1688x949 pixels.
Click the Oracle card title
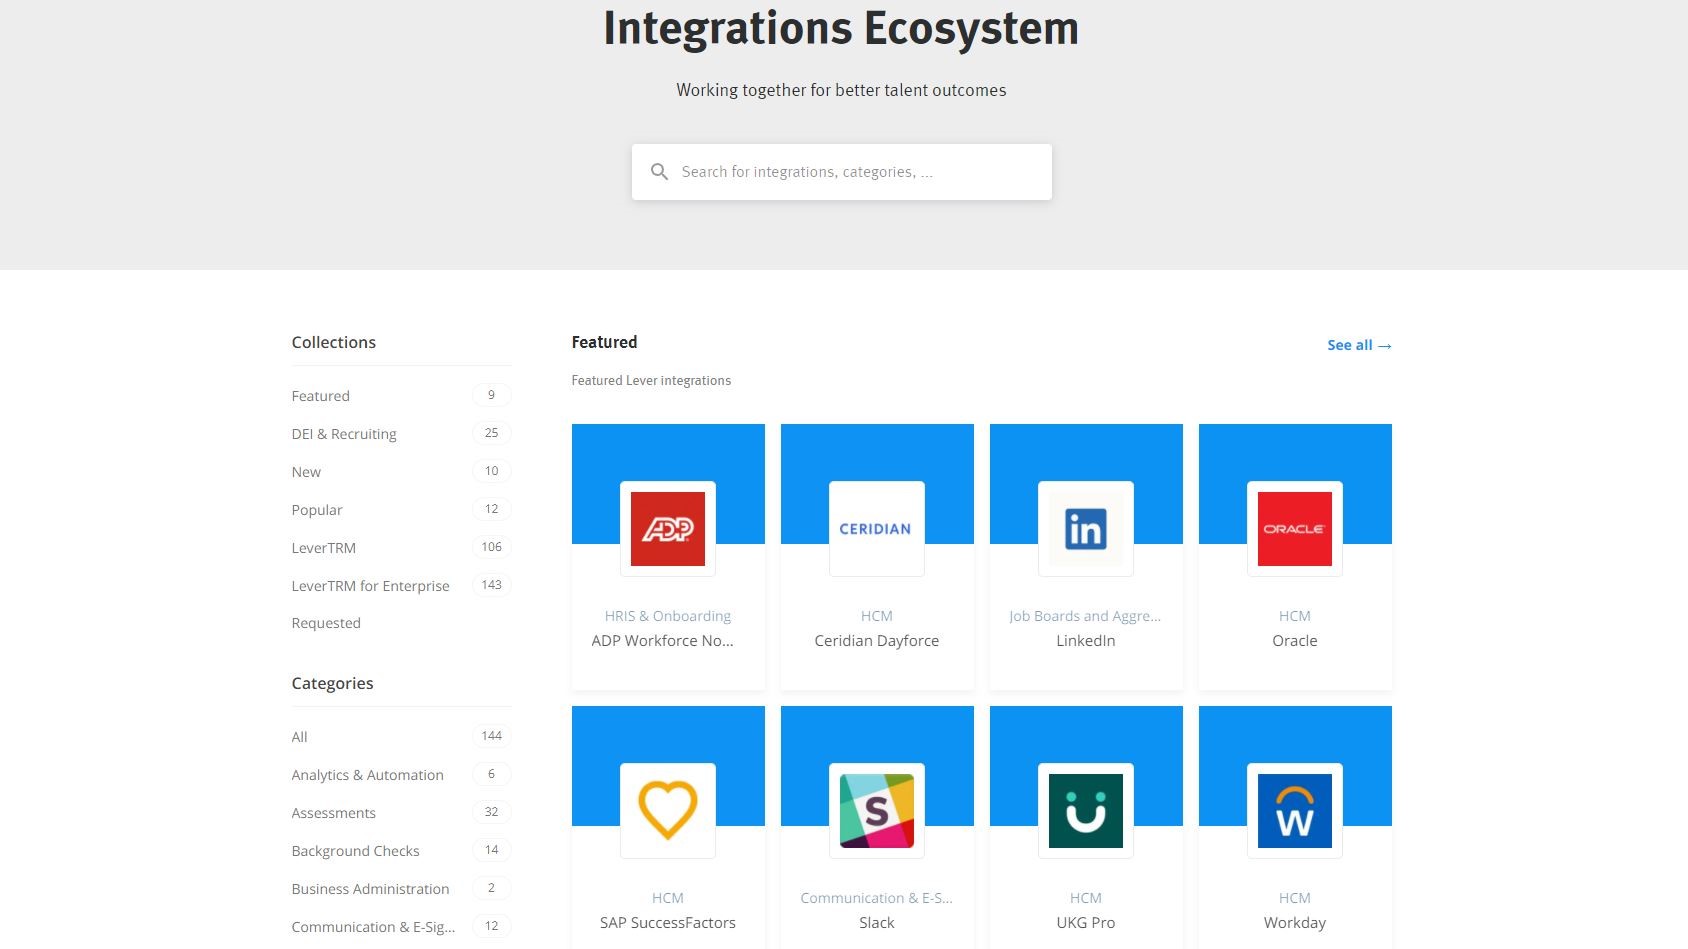pos(1295,641)
